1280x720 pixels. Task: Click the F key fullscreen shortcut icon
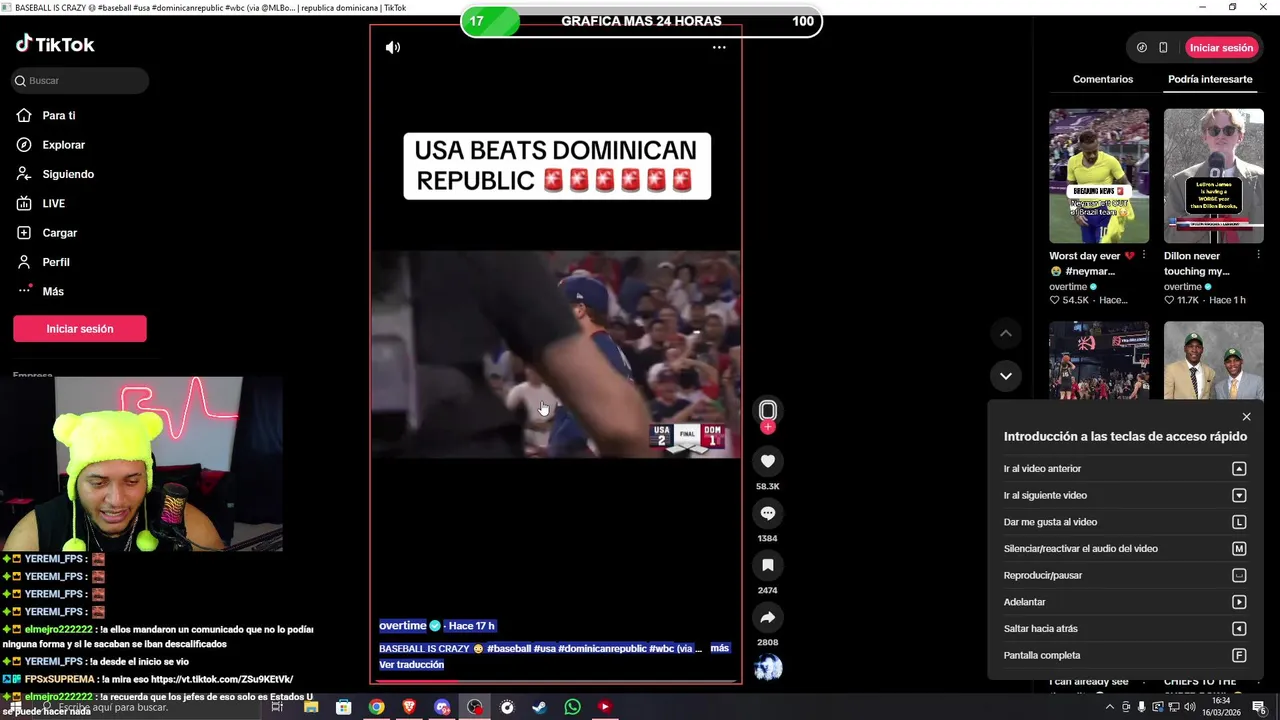pos(1239,655)
